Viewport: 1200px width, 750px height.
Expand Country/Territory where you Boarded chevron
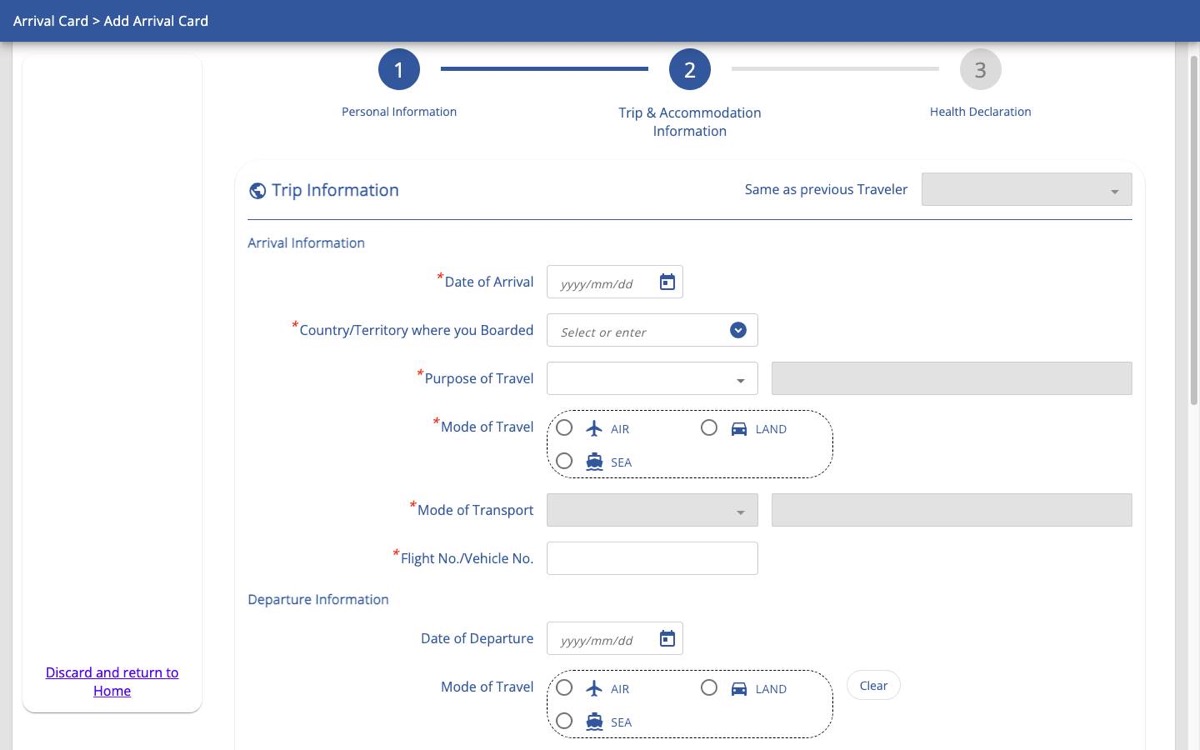[x=738, y=331]
